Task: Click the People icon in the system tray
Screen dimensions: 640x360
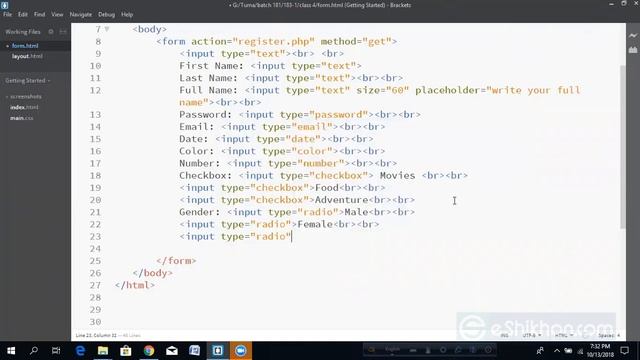Action: (540, 351)
